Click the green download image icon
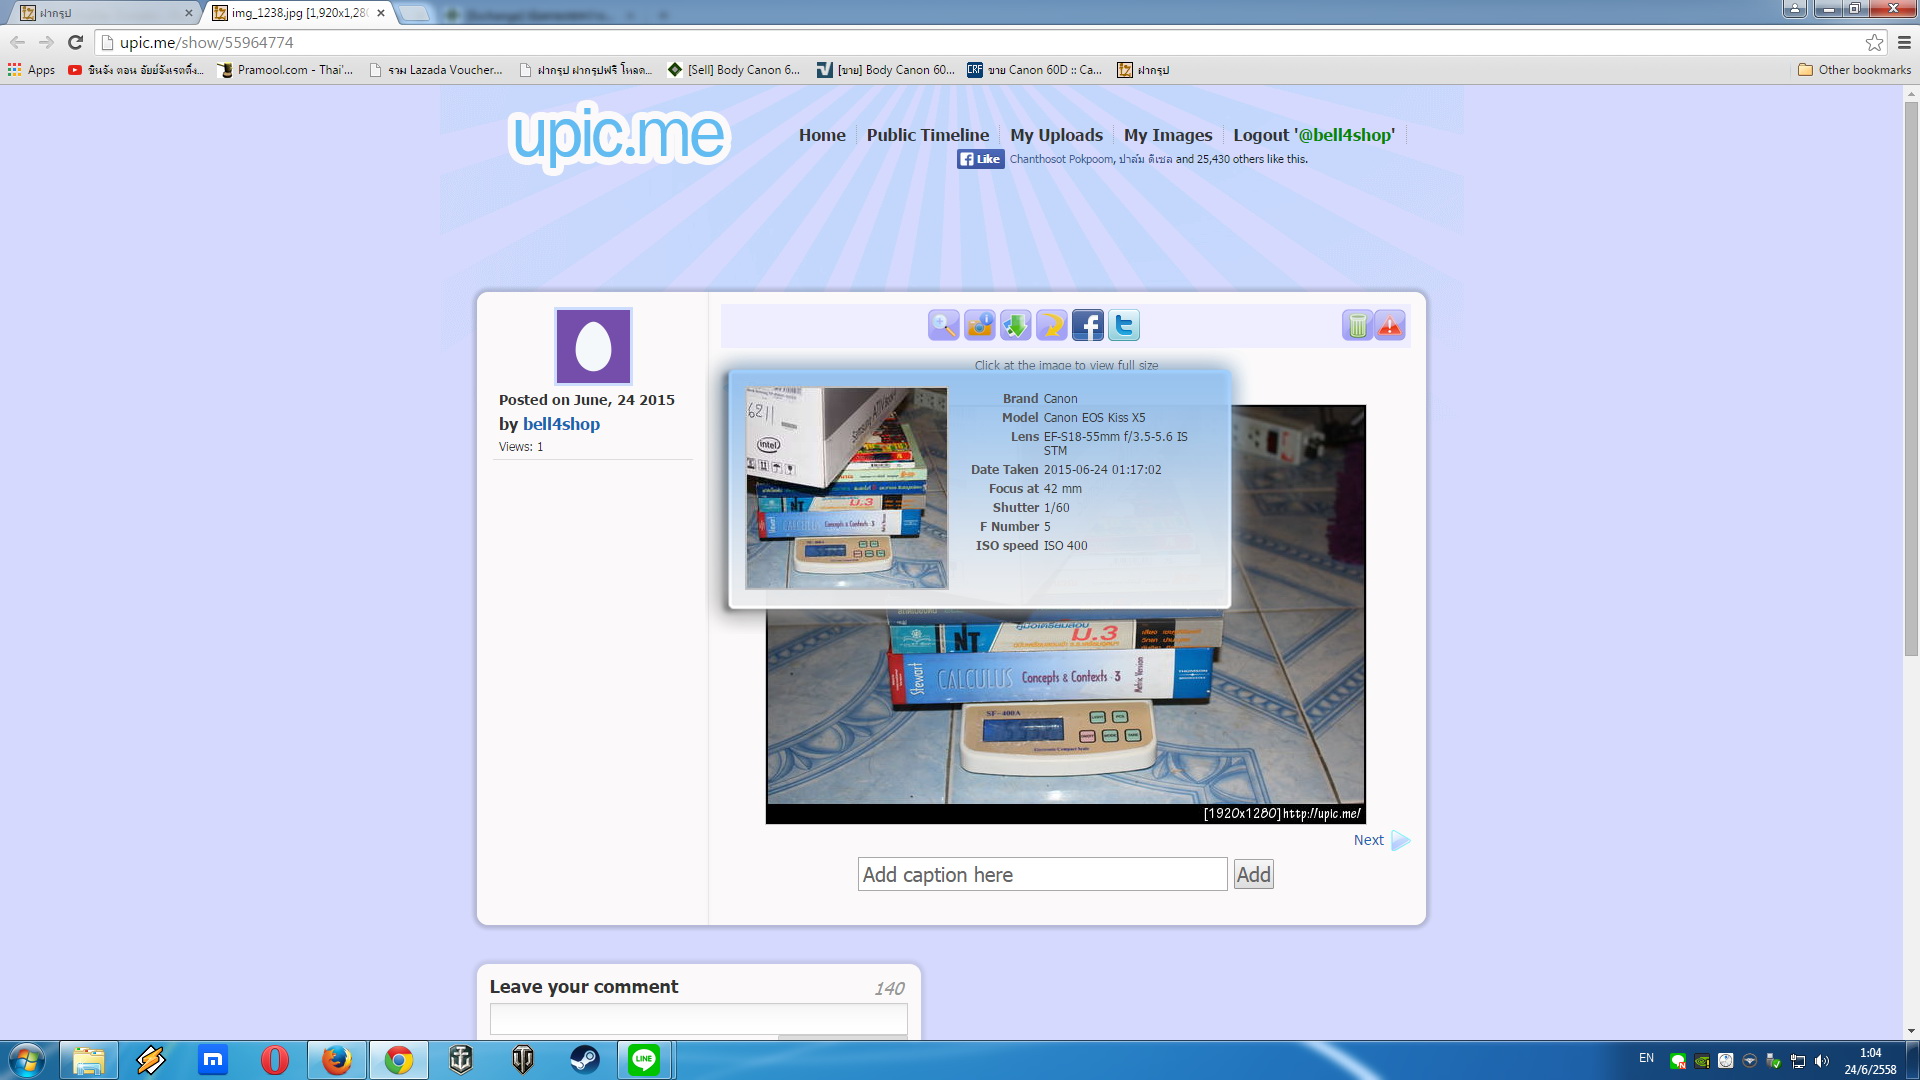Screen dimensions: 1920x1080 click(x=1015, y=325)
